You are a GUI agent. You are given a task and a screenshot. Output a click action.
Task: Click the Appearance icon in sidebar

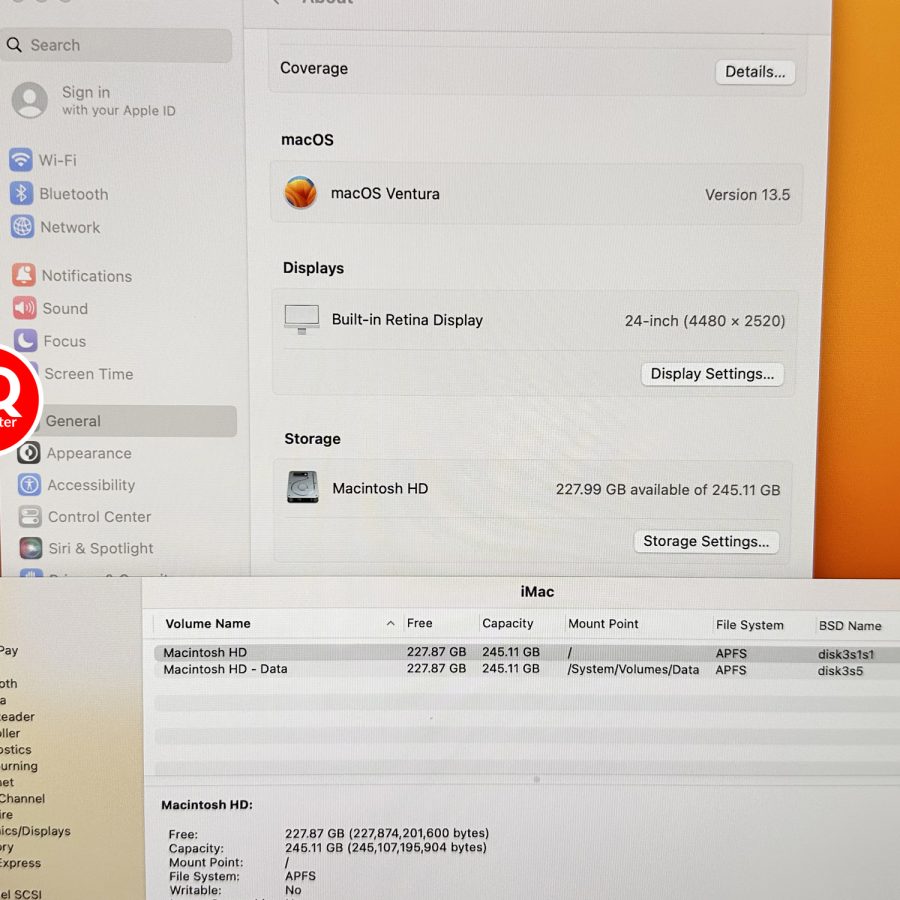pos(29,453)
